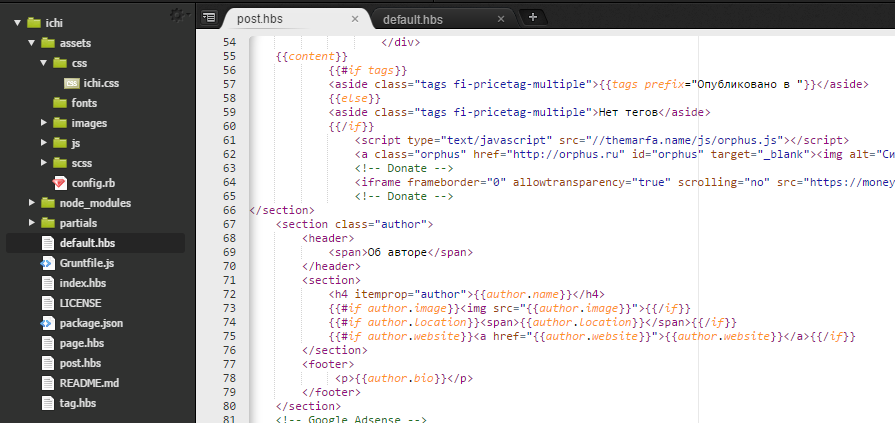895x423 pixels.
Task: Add a new tab with plus button
Action: tap(533, 17)
